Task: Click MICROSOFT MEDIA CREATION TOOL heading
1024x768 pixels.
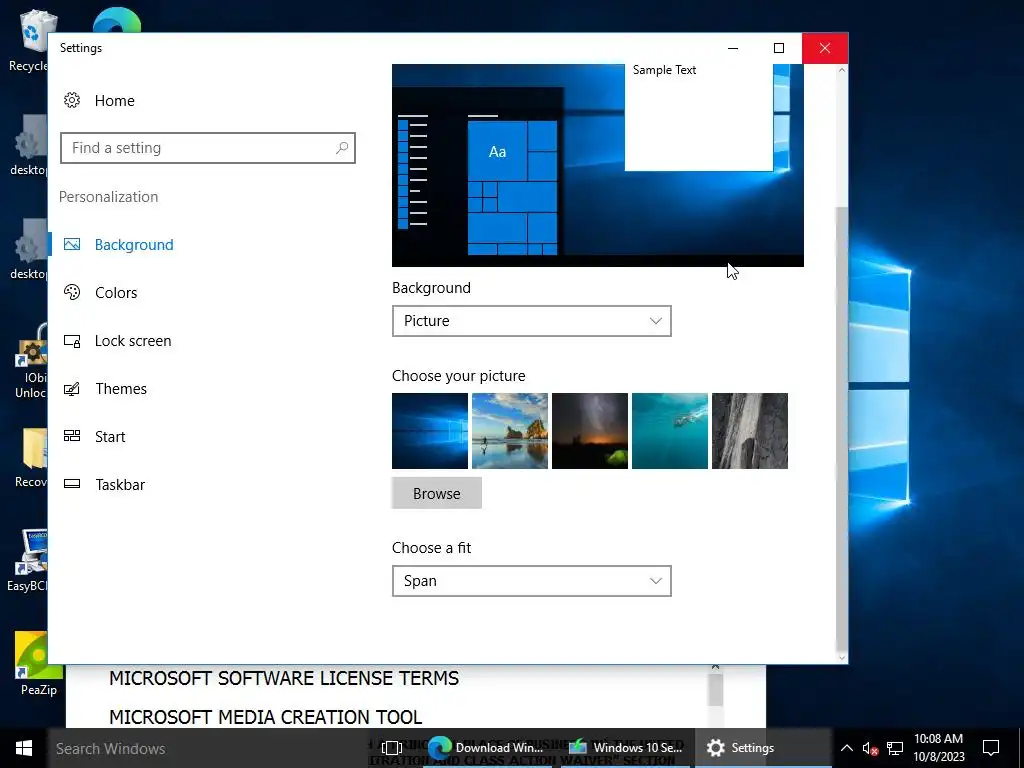Action: [x=266, y=717]
